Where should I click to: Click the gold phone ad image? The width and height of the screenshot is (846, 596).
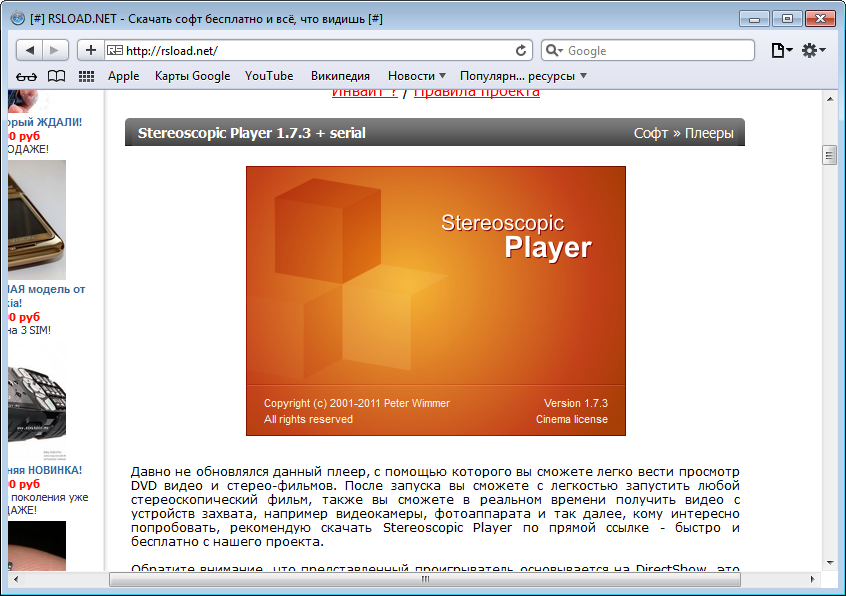point(37,220)
